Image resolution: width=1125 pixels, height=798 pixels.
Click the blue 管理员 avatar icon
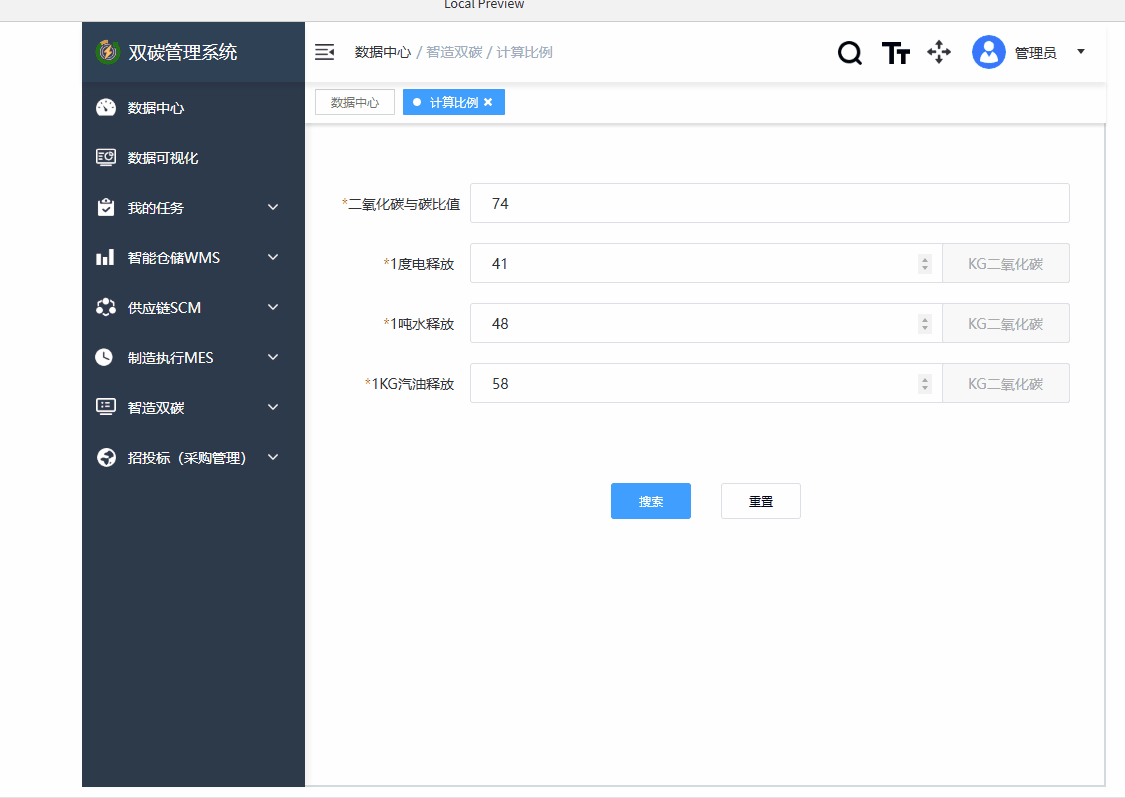coord(988,52)
